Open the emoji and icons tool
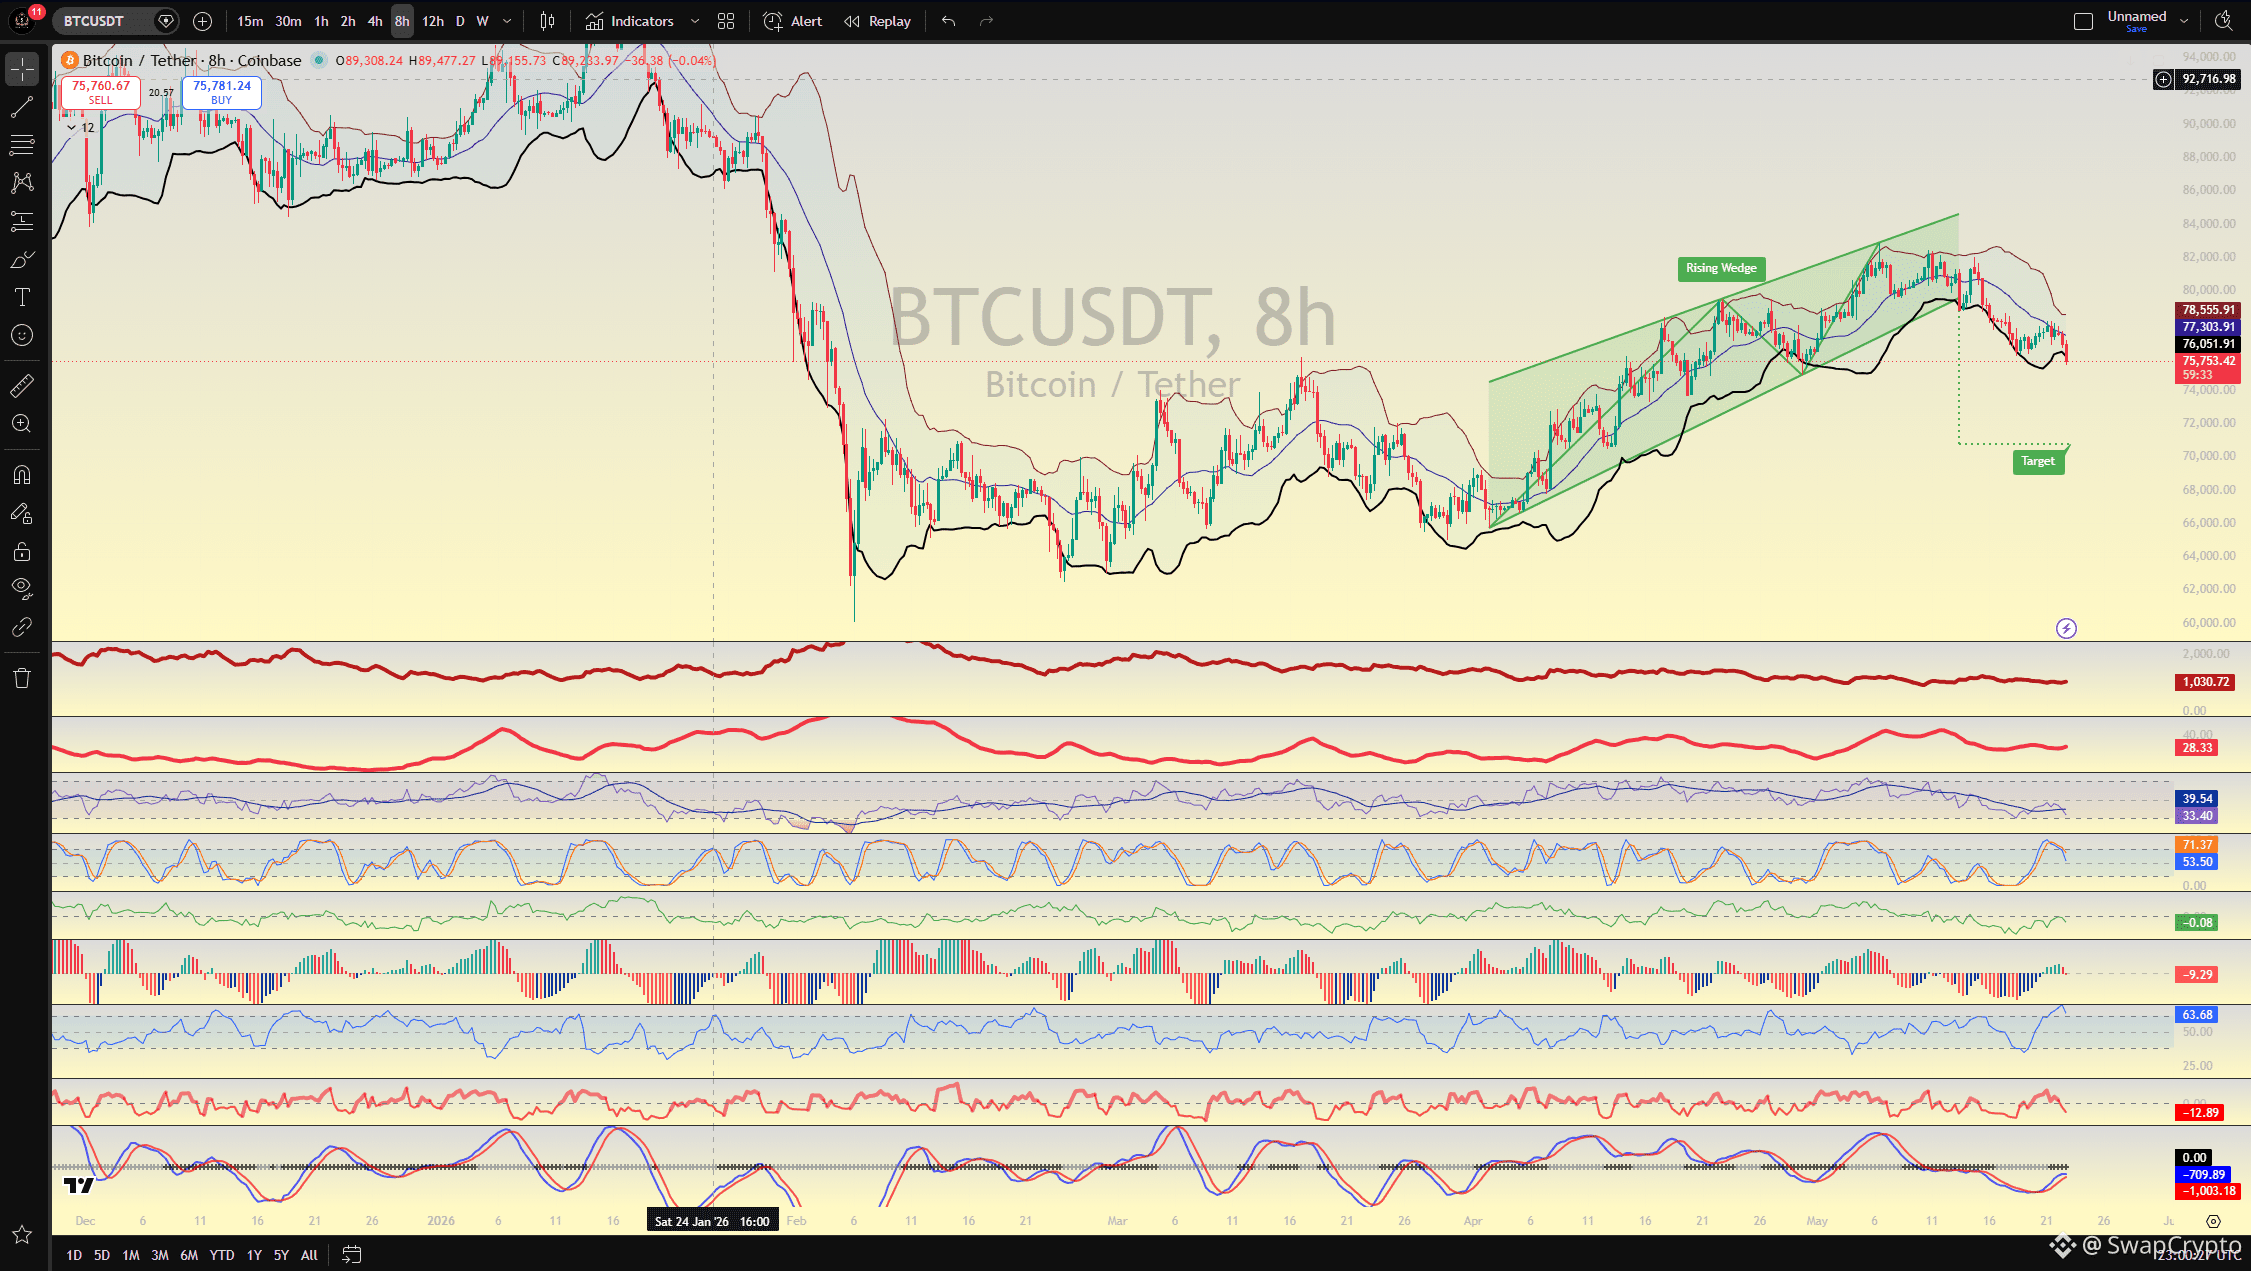The image size is (2251, 1271). coord(22,336)
